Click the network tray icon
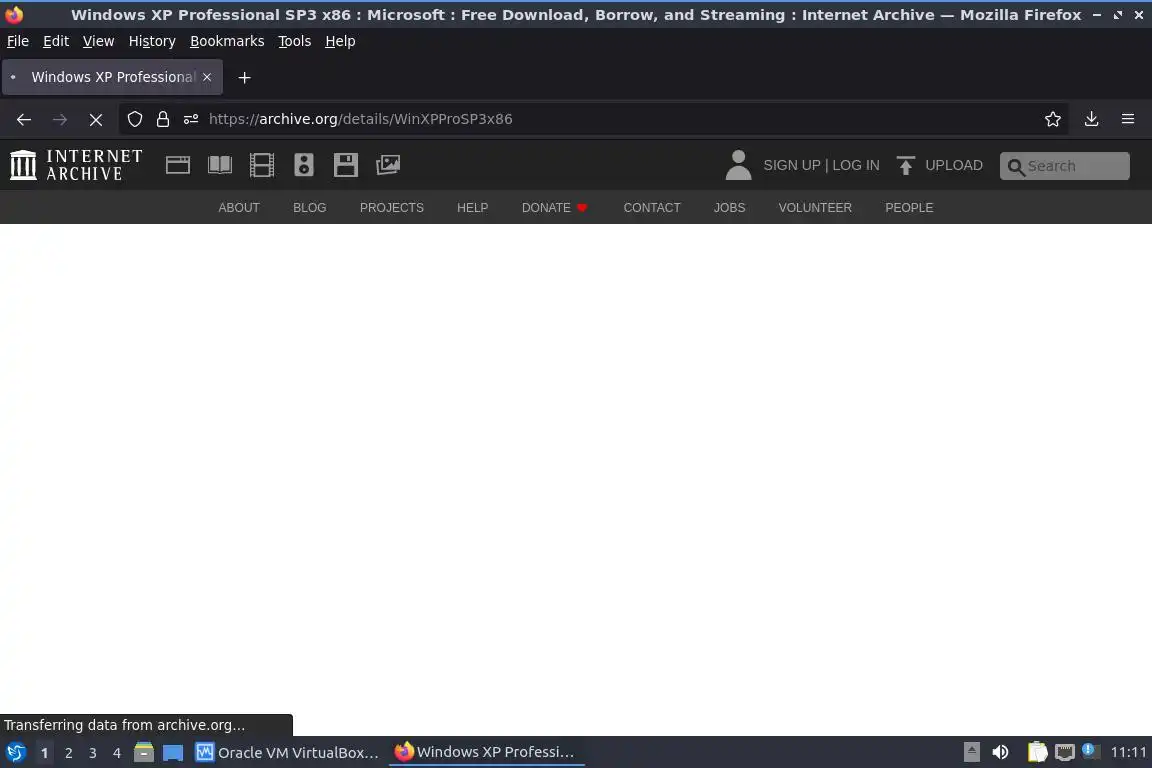The height and width of the screenshot is (768, 1152). (1065, 753)
